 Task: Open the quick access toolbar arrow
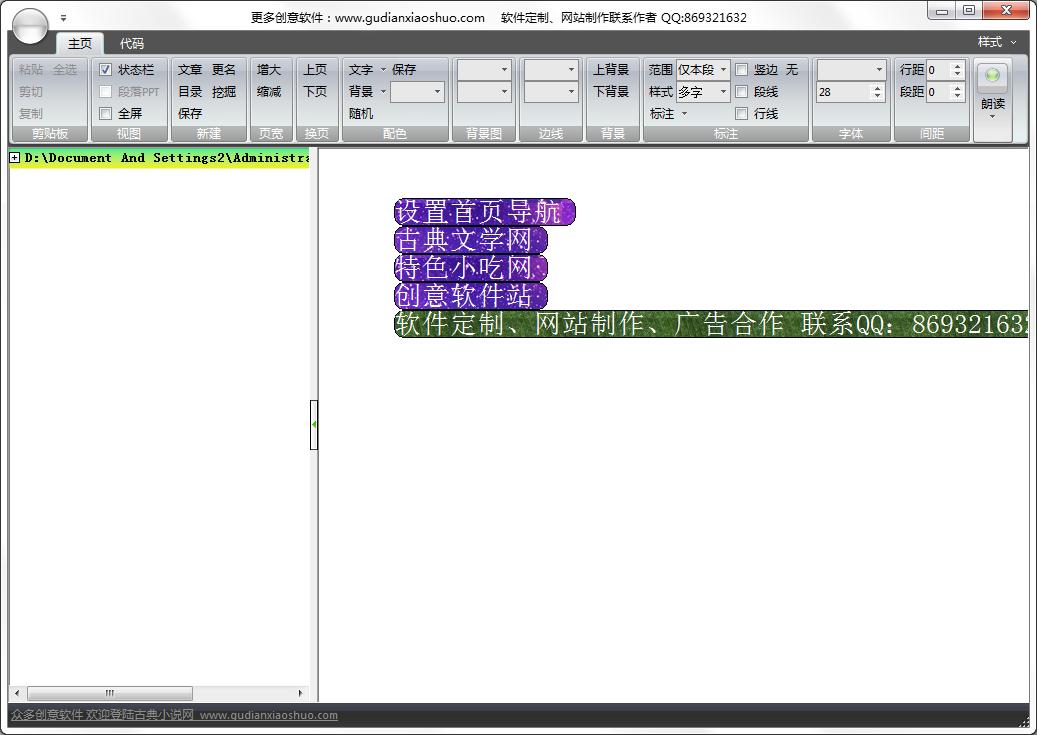coord(64,18)
